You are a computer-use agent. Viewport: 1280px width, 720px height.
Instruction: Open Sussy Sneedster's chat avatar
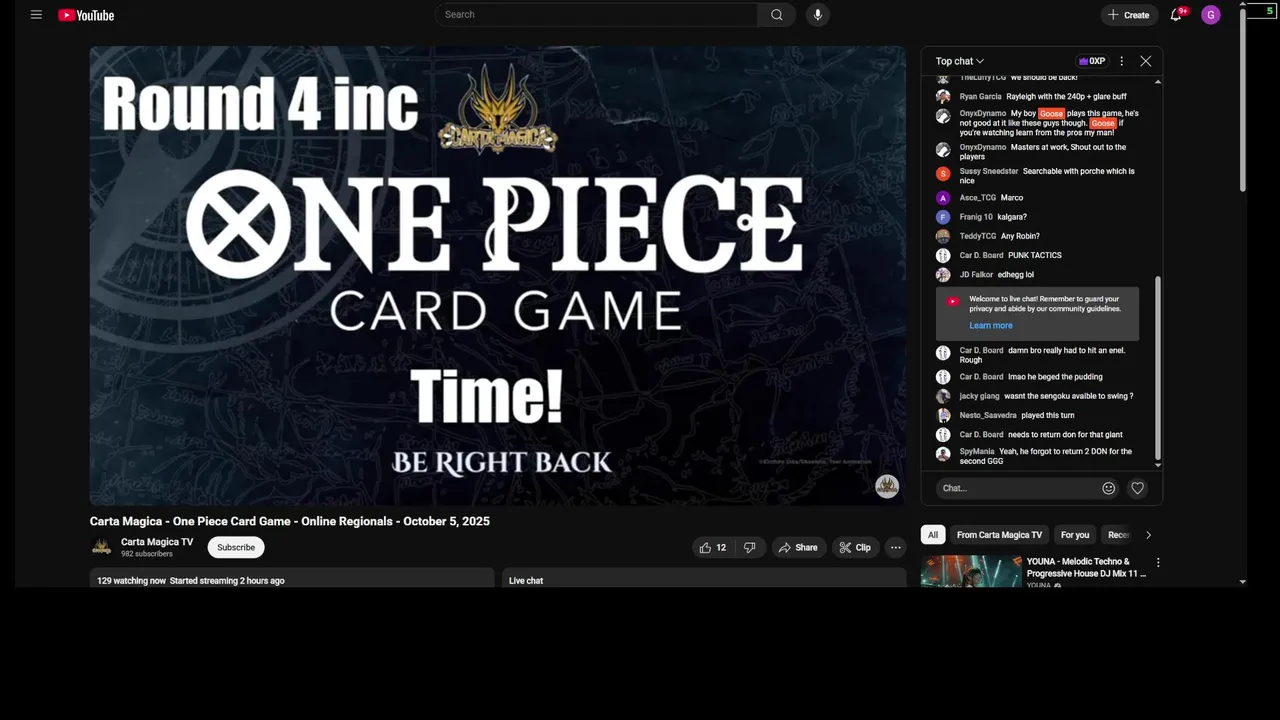(x=943, y=174)
